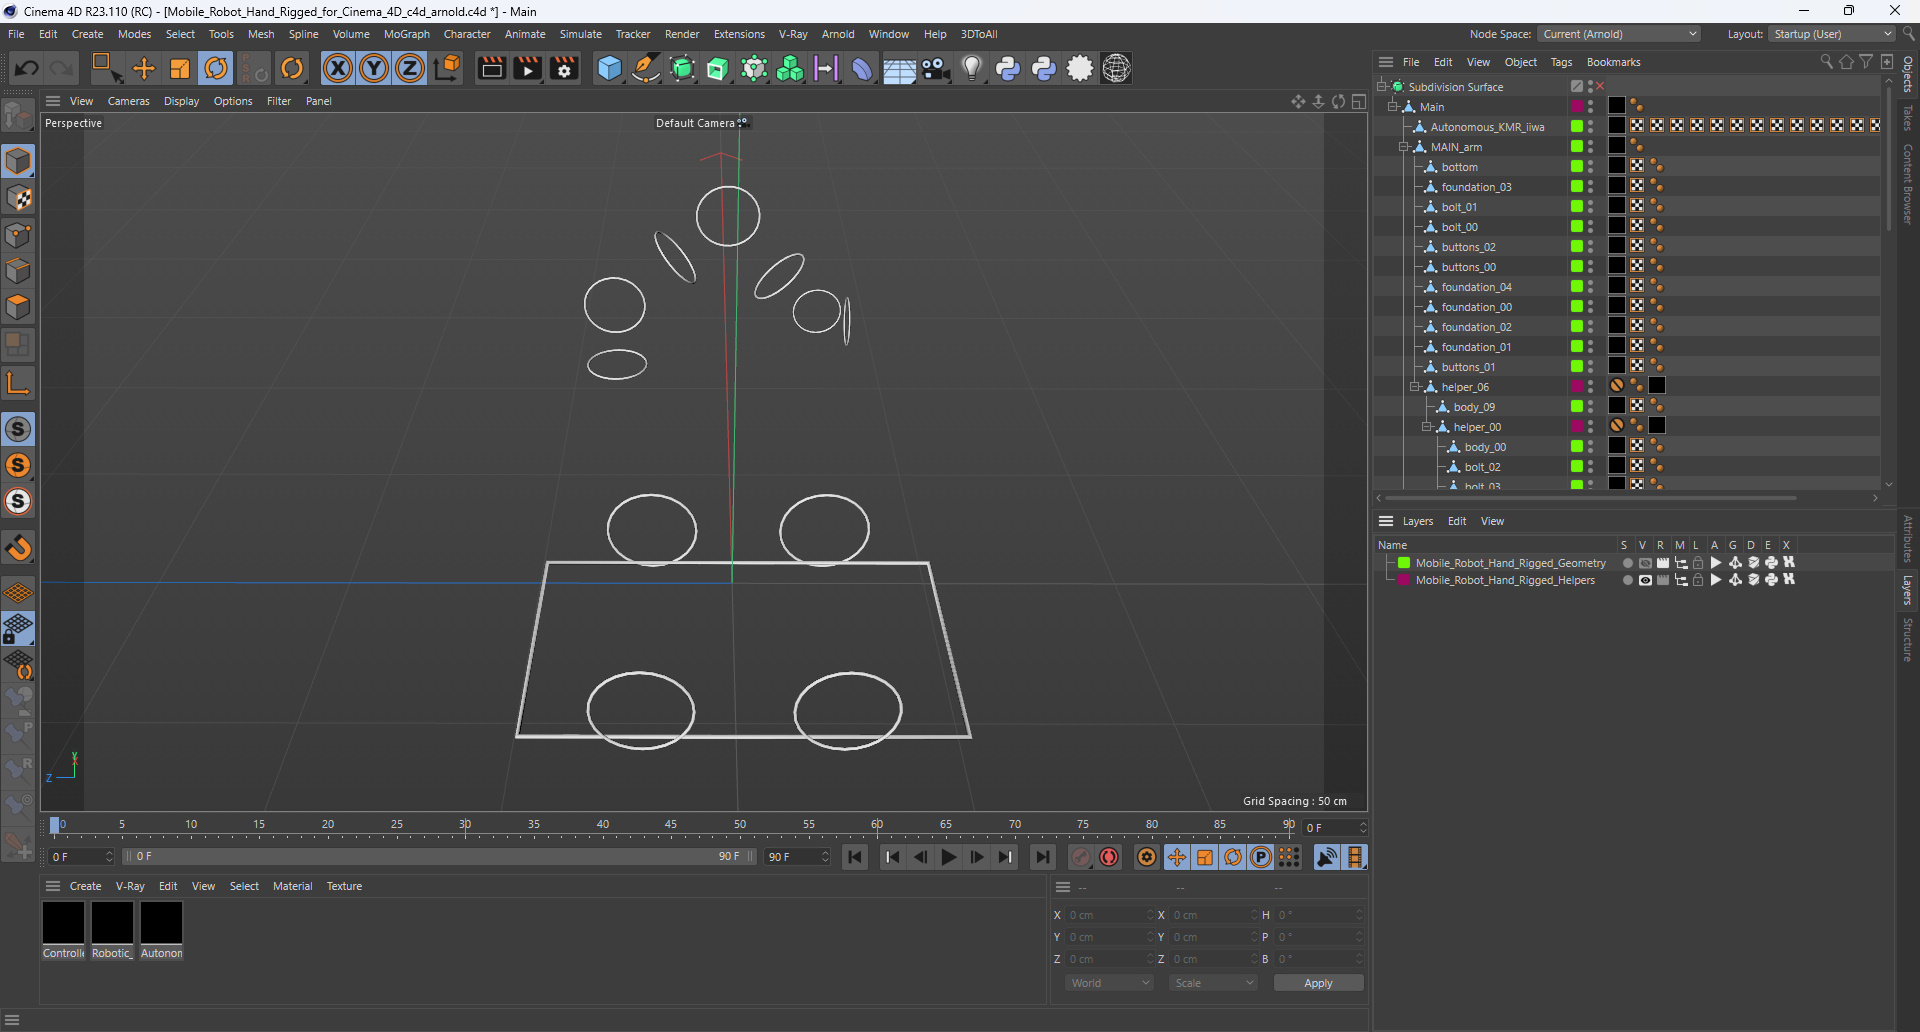Toggle the Enable Snap S icon
Screen dimensions: 1920x1032
click(x=18, y=429)
